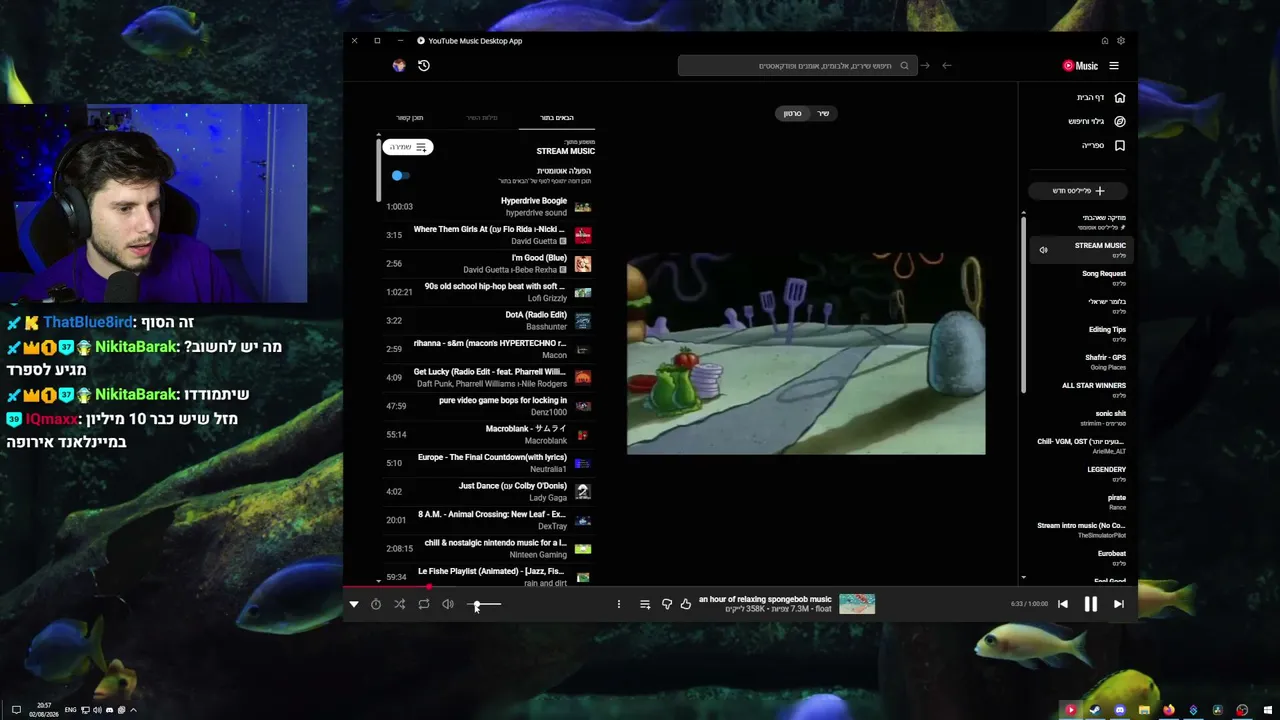Go to Home page (דף הבית) in sidebar
The width and height of the screenshot is (1280, 720).
1101,97
